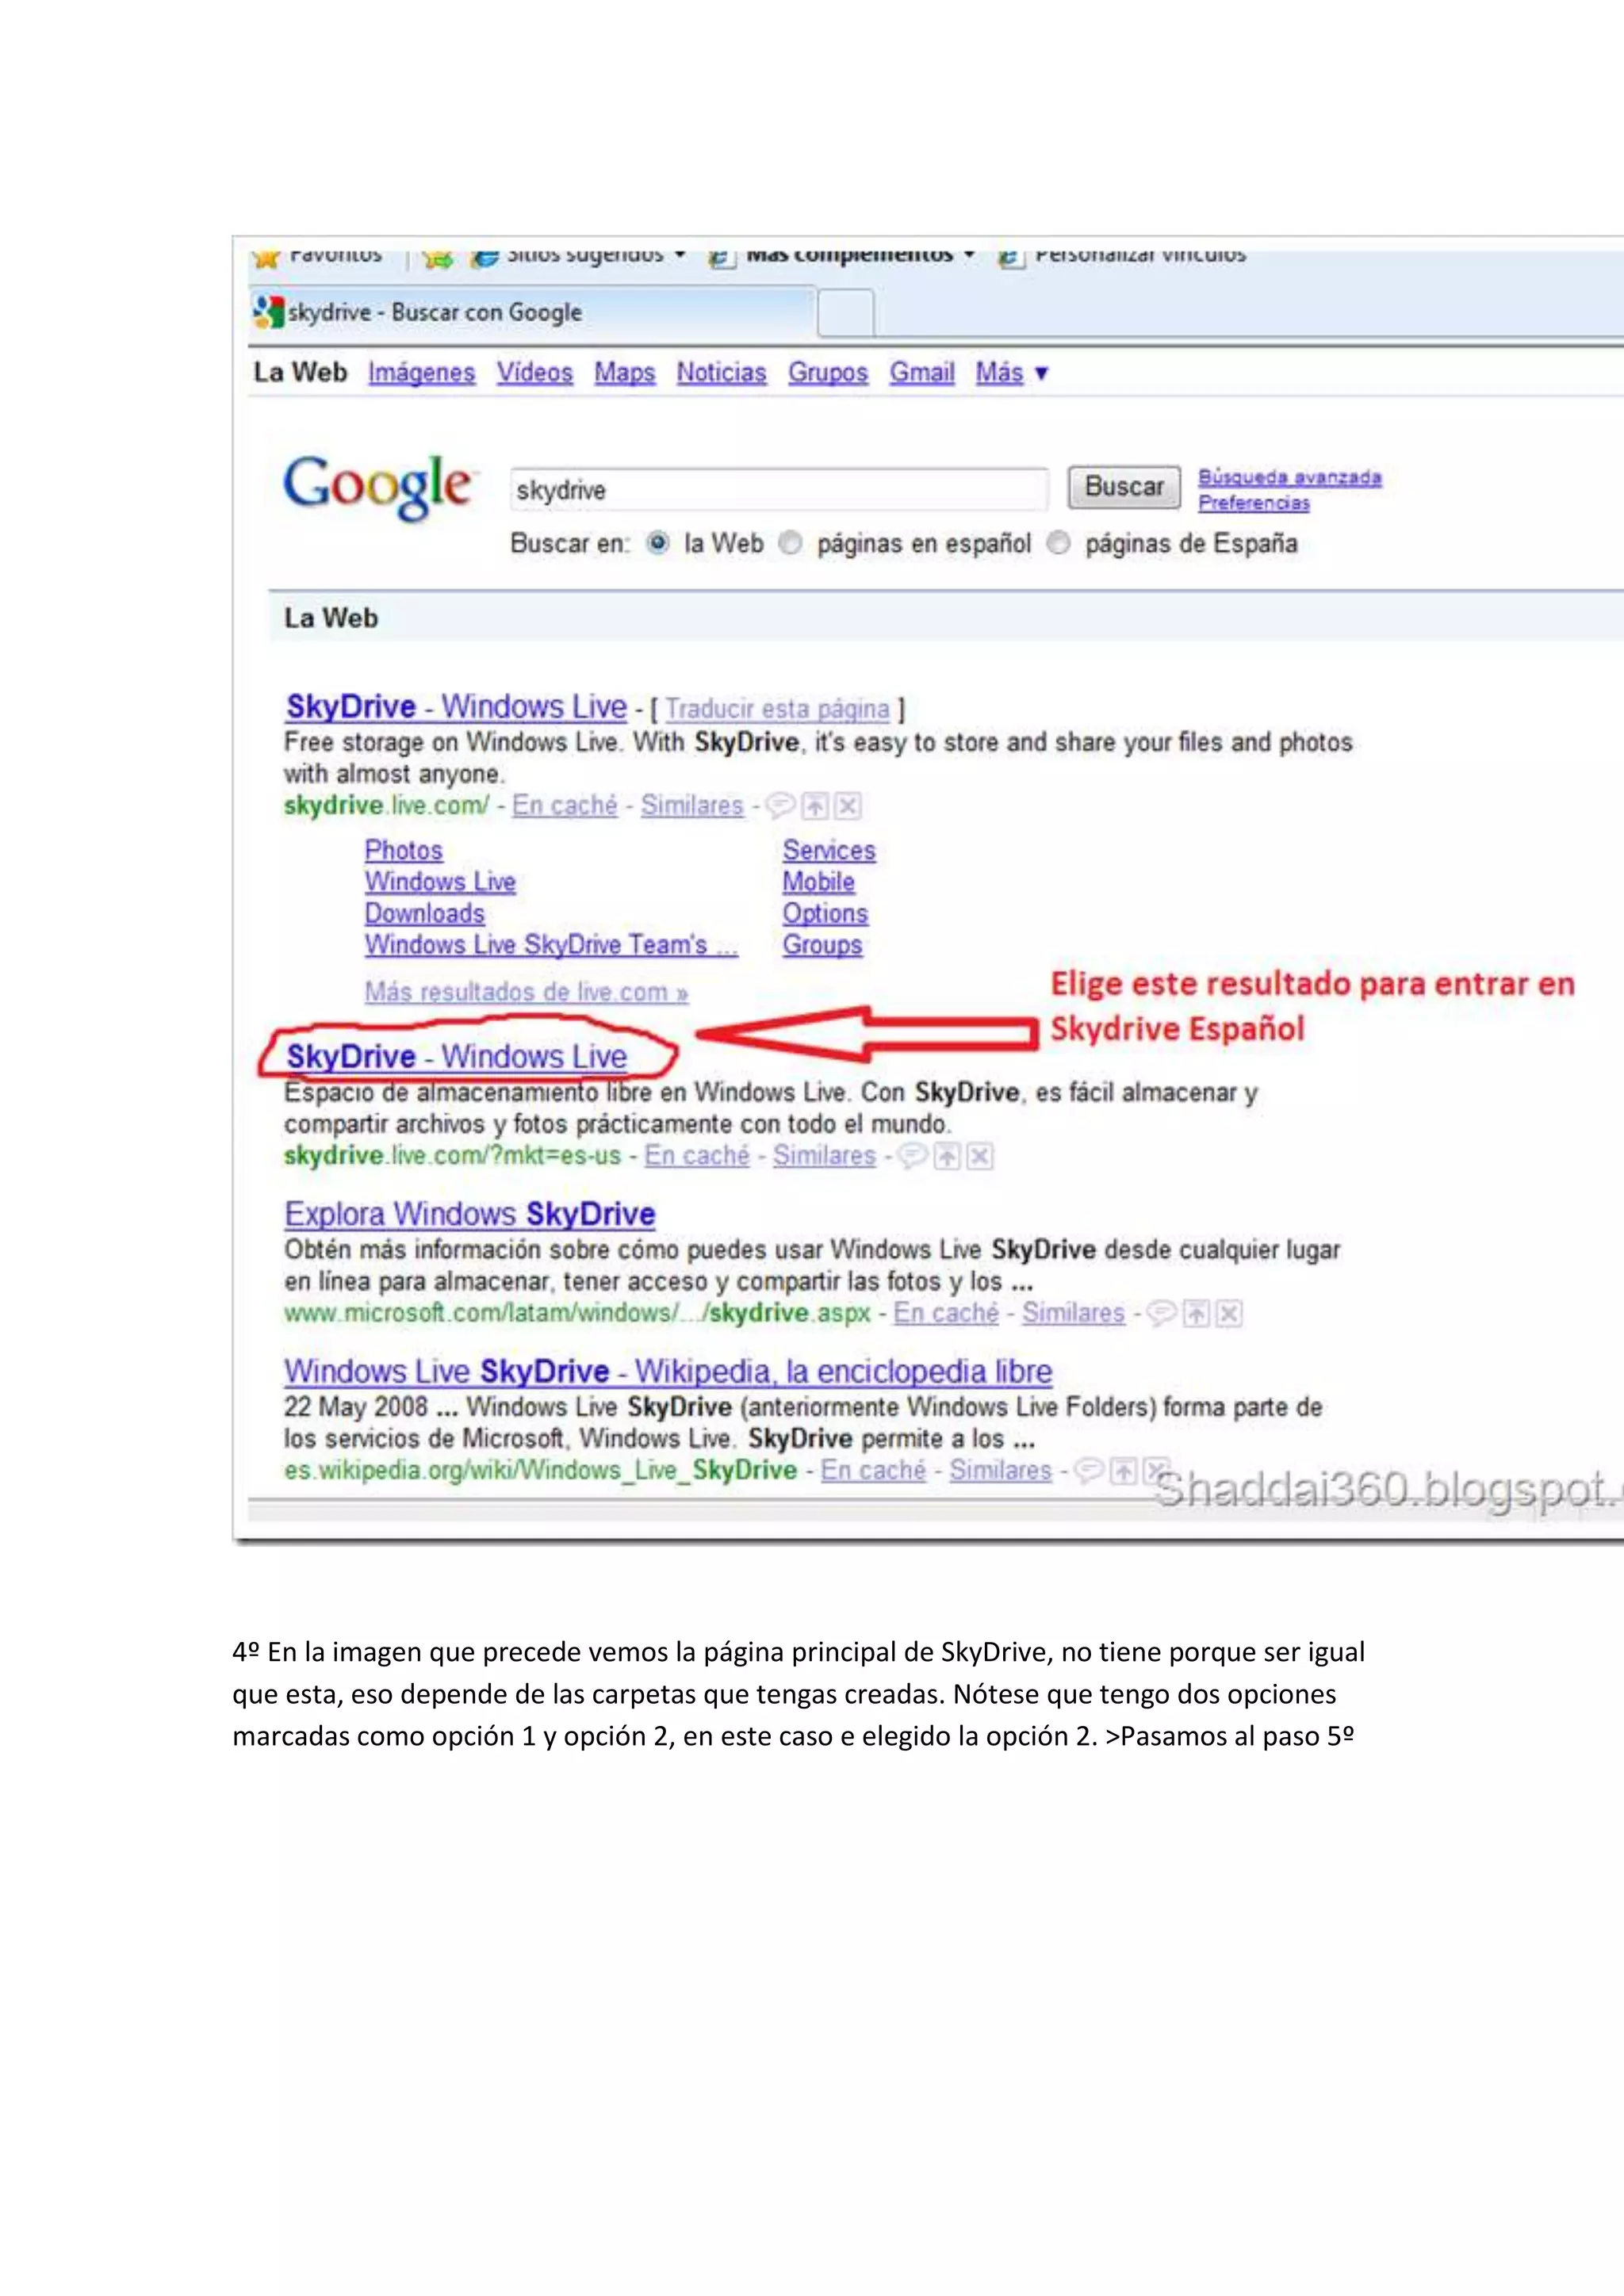Click the 'La Web' results header text
Screen dimensions: 1624x2296
(331, 618)
